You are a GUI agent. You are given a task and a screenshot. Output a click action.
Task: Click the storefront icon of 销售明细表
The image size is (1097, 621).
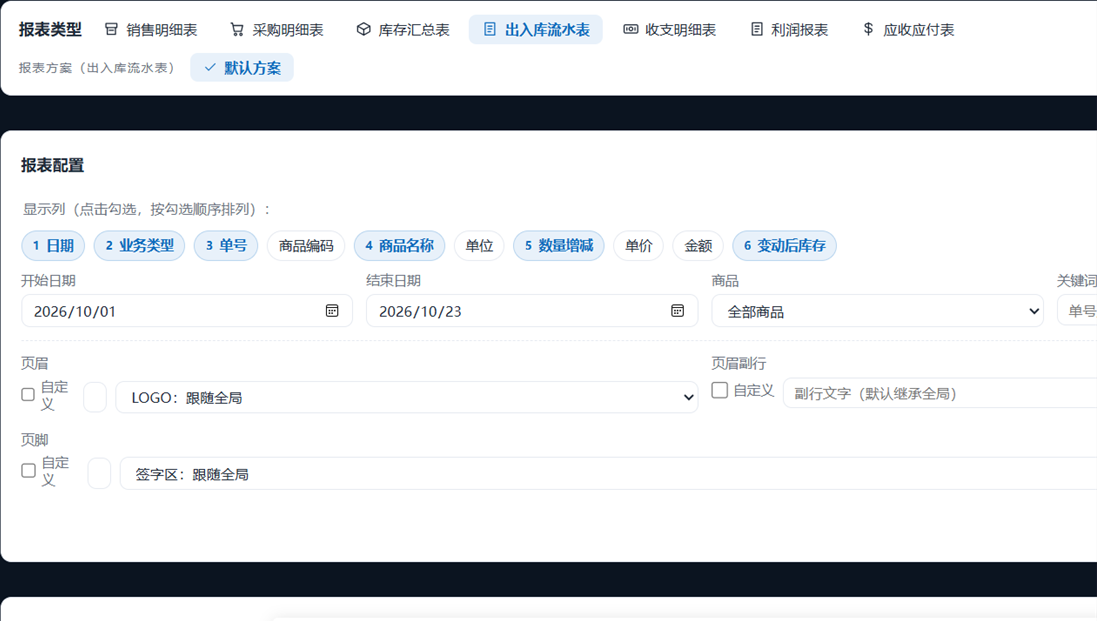click(111, 29)
